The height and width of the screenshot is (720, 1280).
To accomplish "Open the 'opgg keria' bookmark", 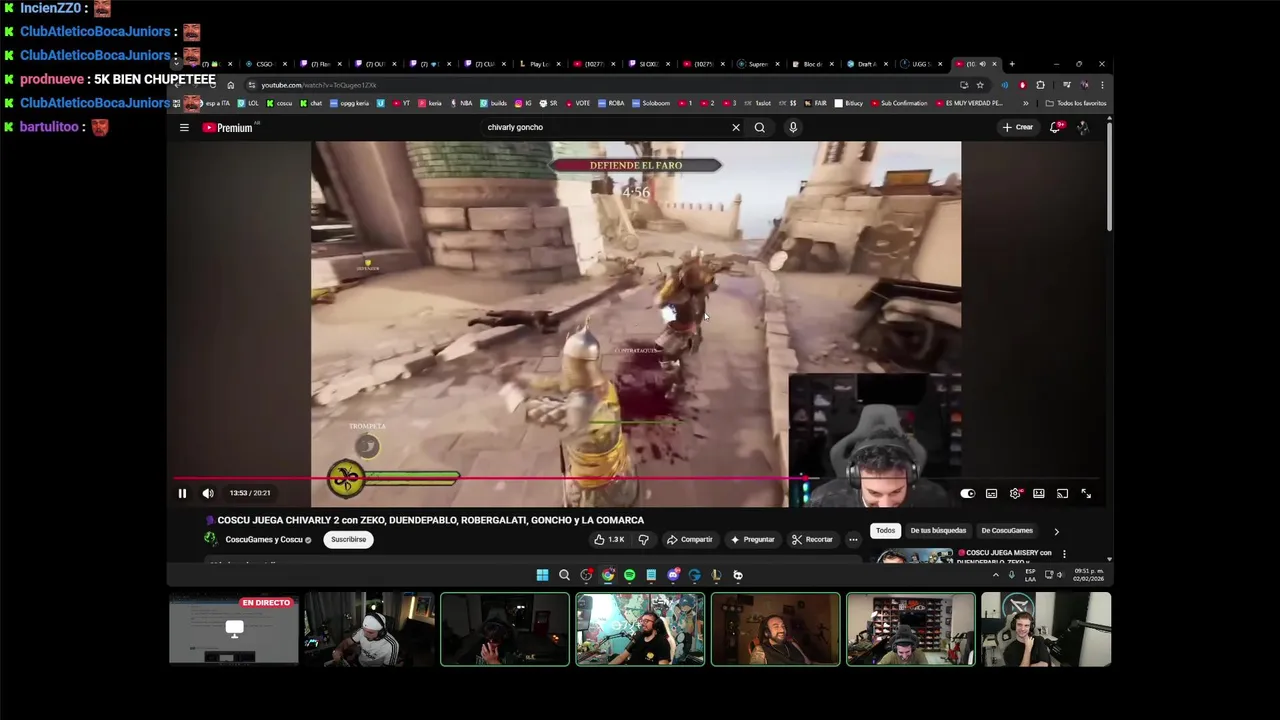I will coord(349,103).
